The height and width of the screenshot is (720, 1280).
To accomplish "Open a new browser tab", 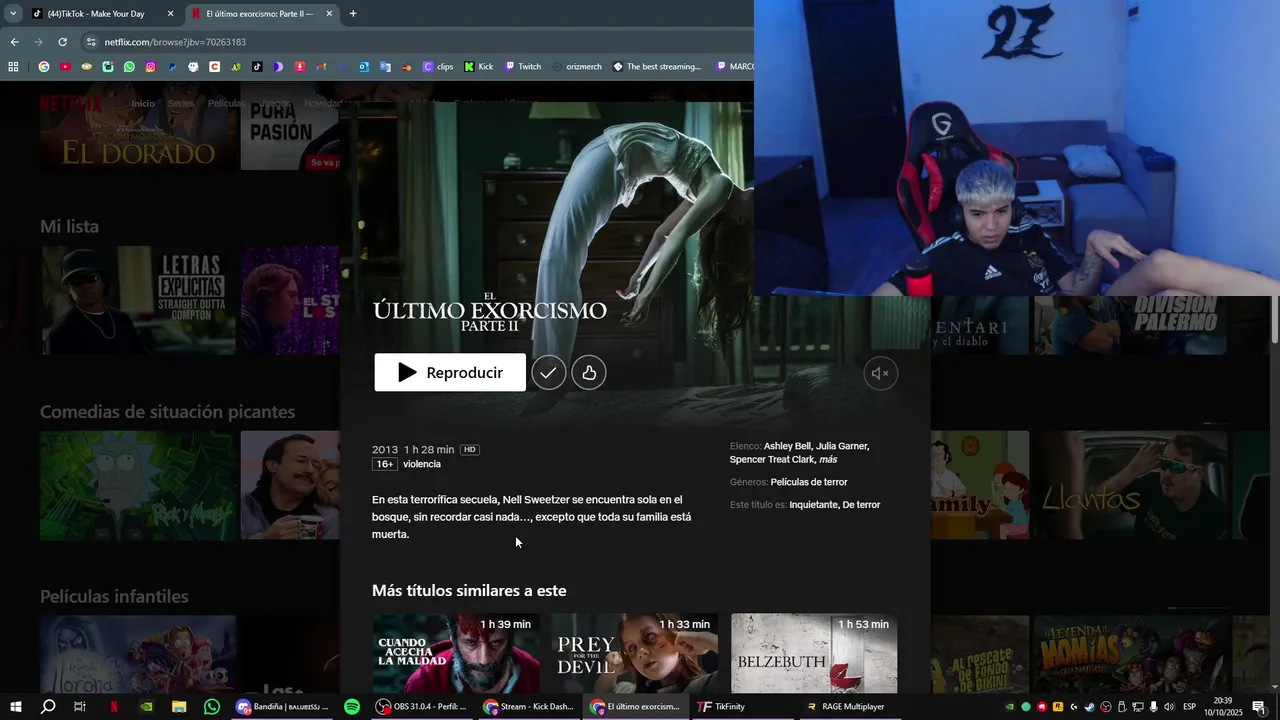I will 353,14.
